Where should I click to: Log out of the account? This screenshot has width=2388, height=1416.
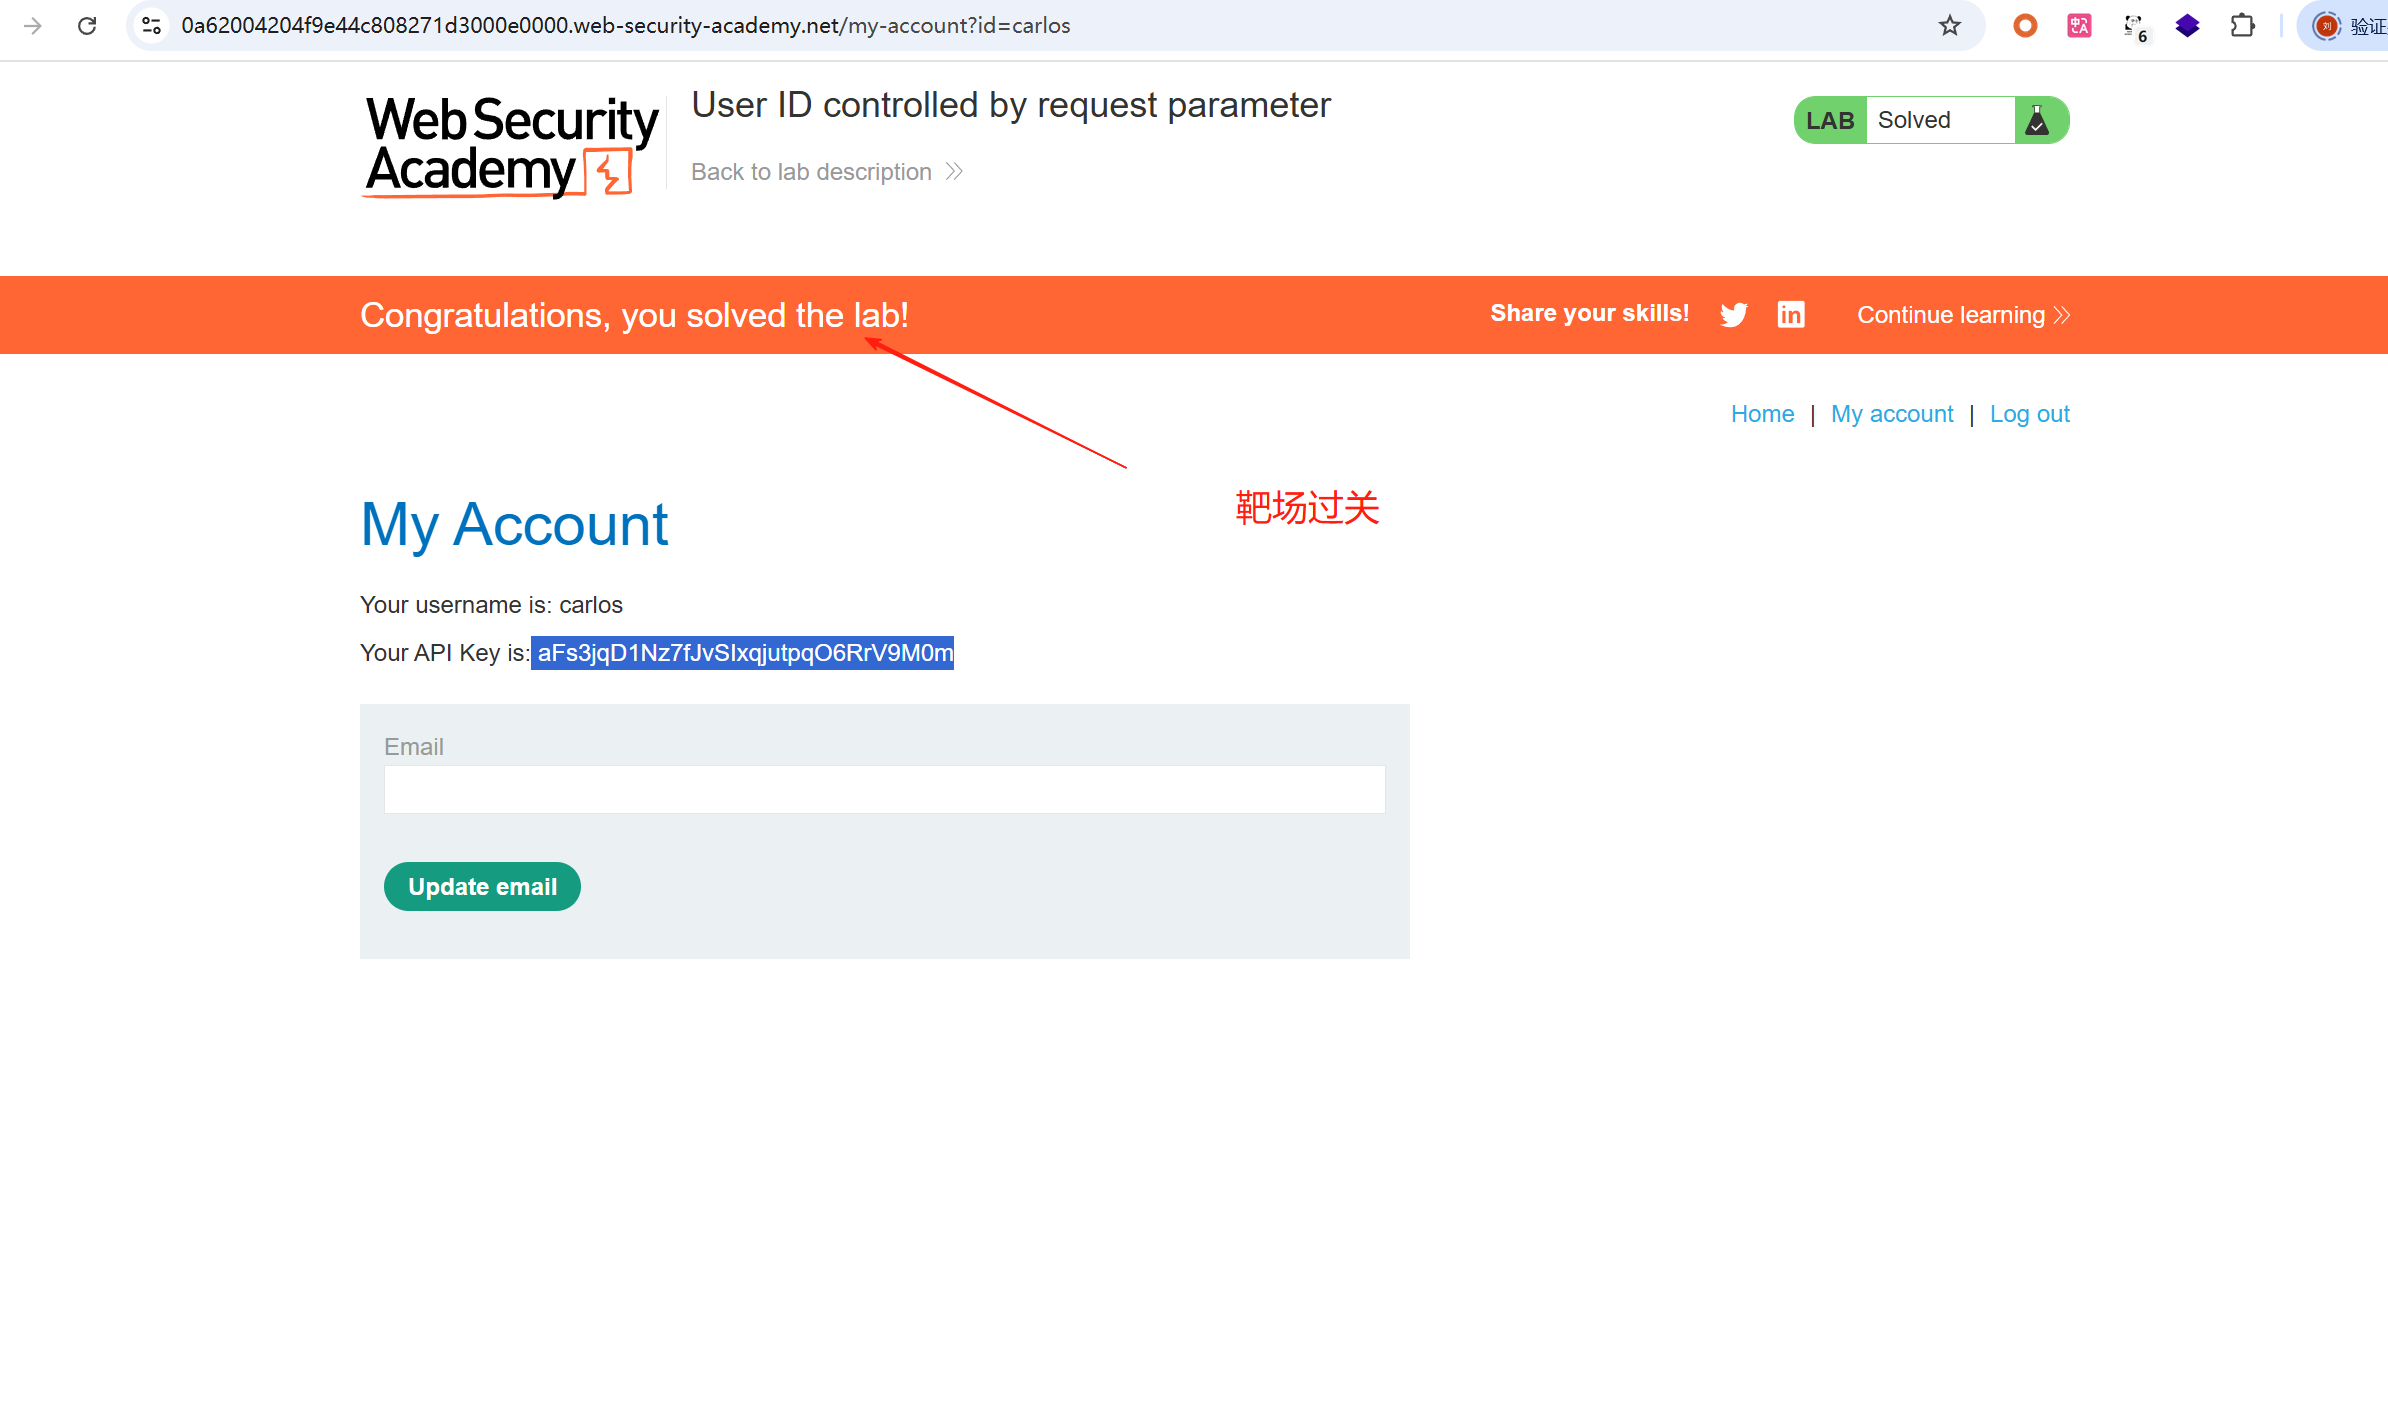[x=2029, y=414]
